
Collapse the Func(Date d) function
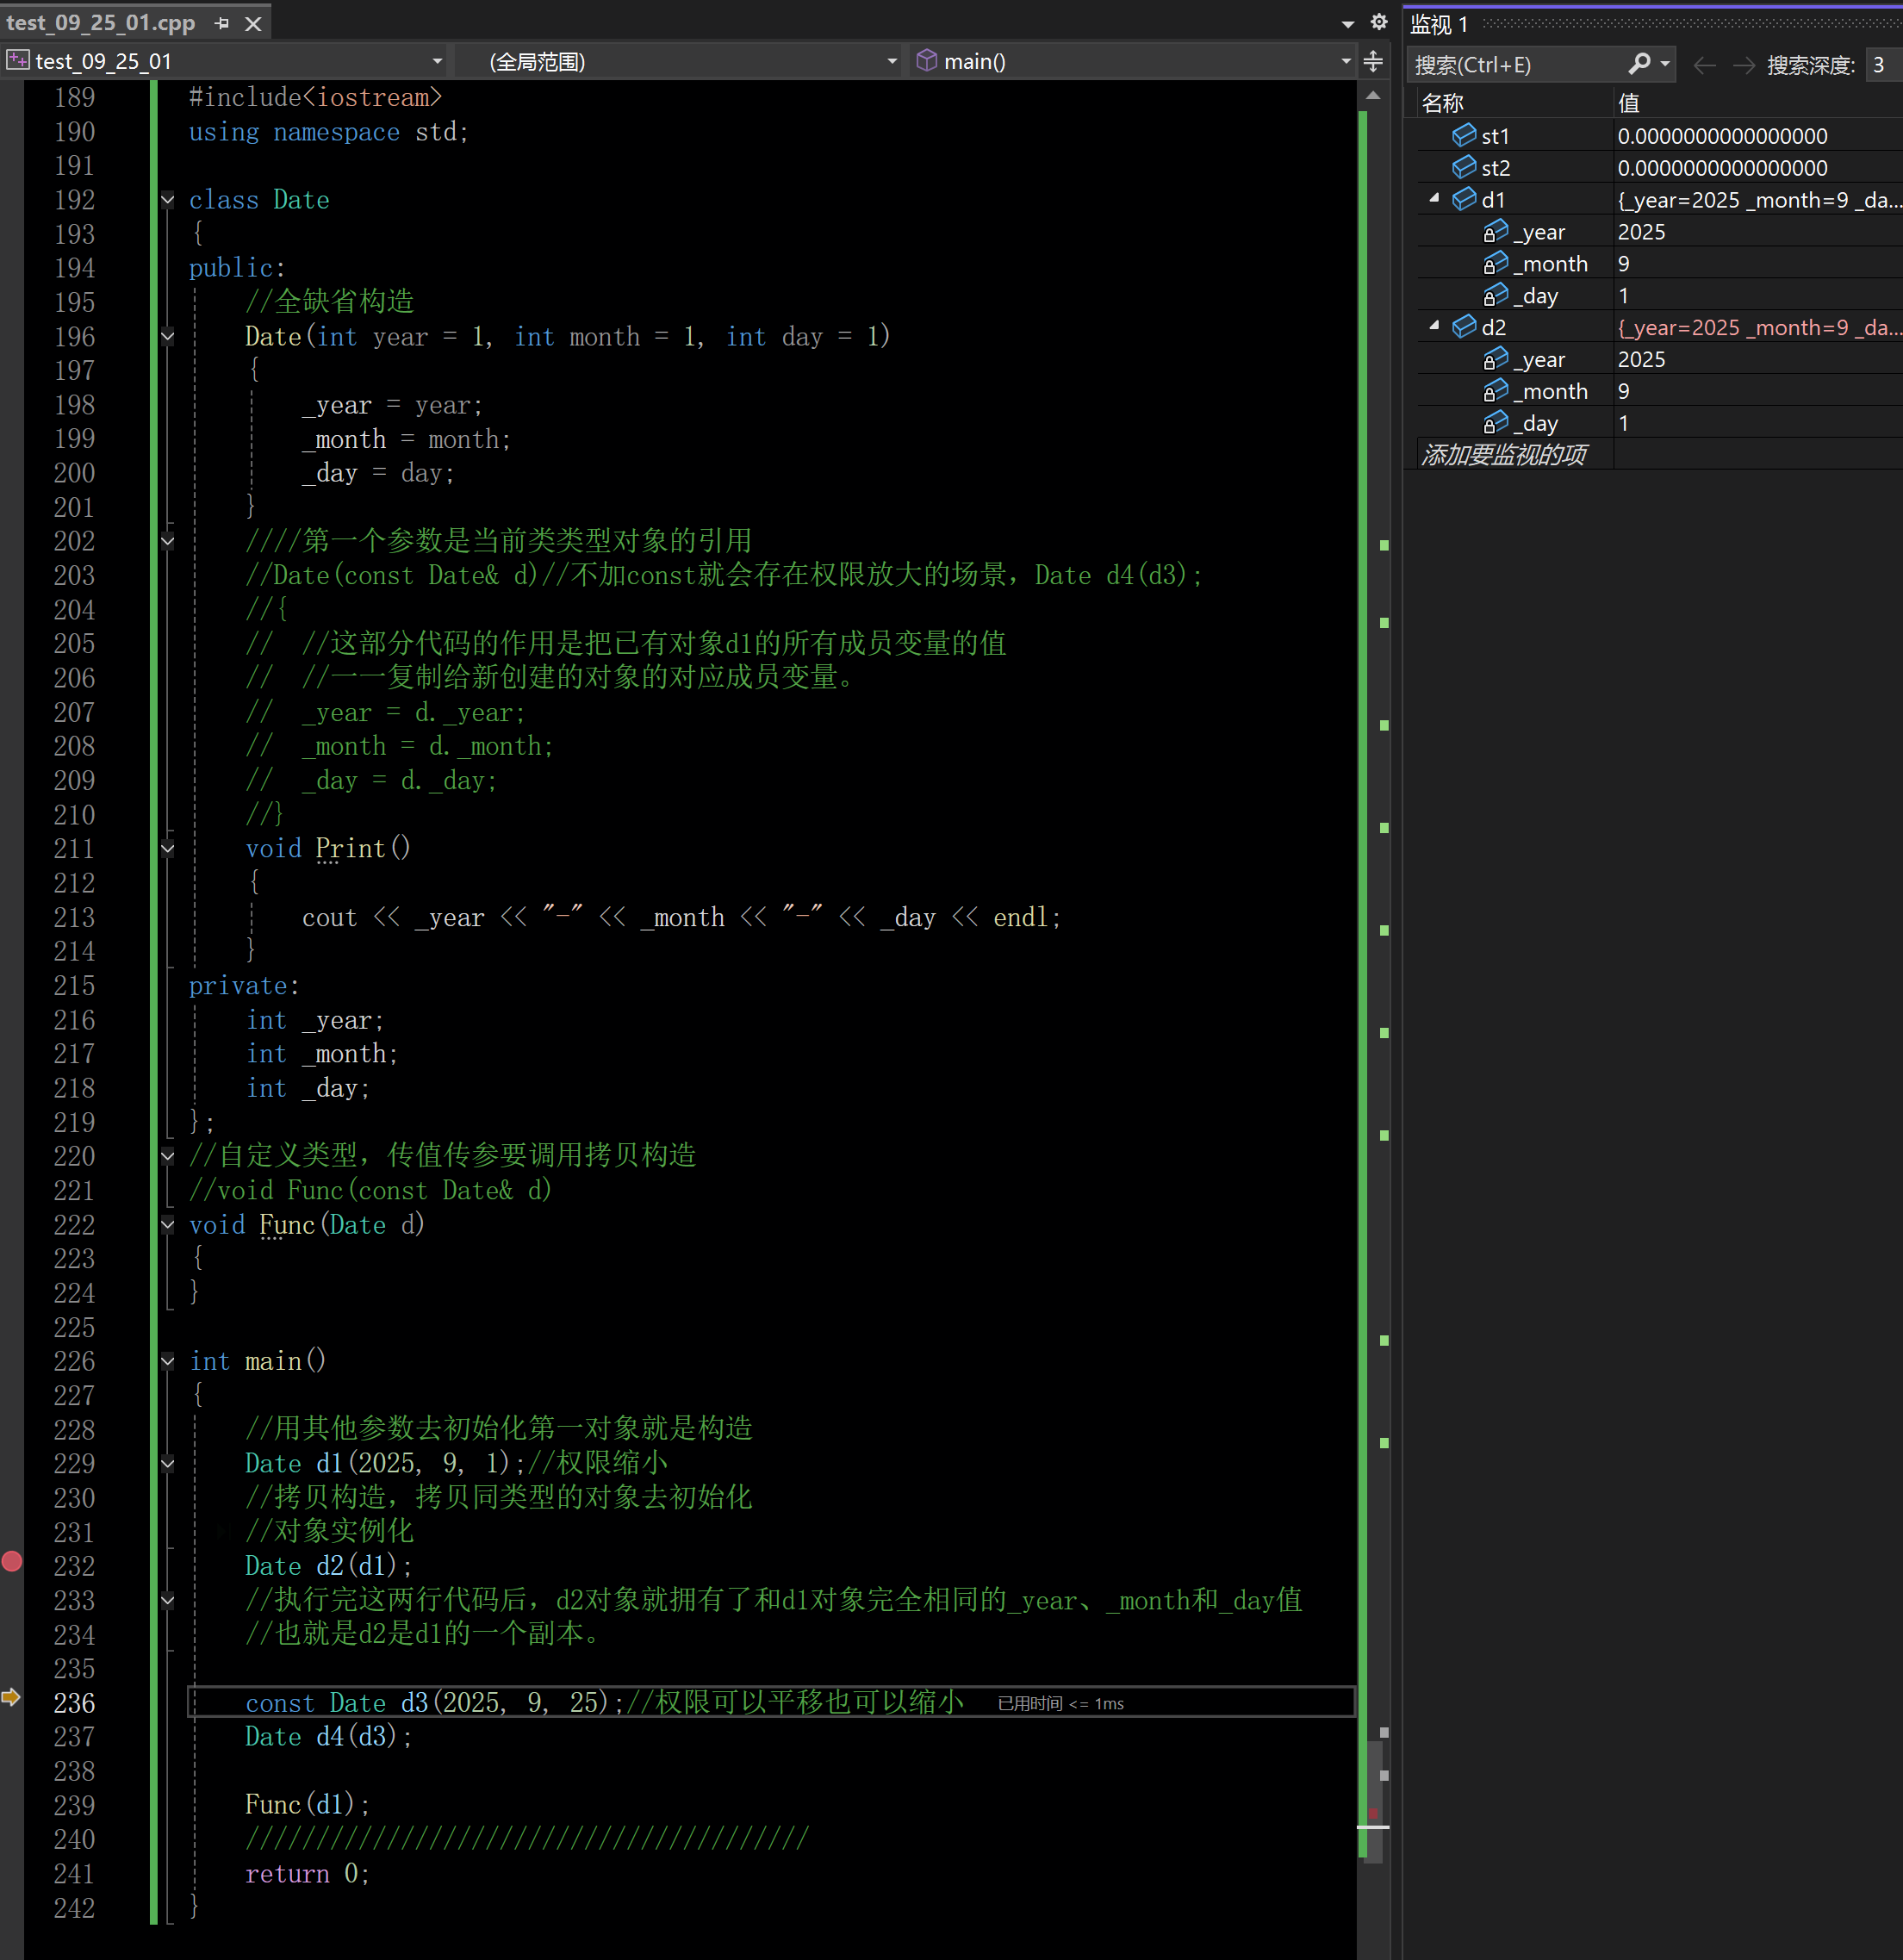click(x=168, y=1225)
